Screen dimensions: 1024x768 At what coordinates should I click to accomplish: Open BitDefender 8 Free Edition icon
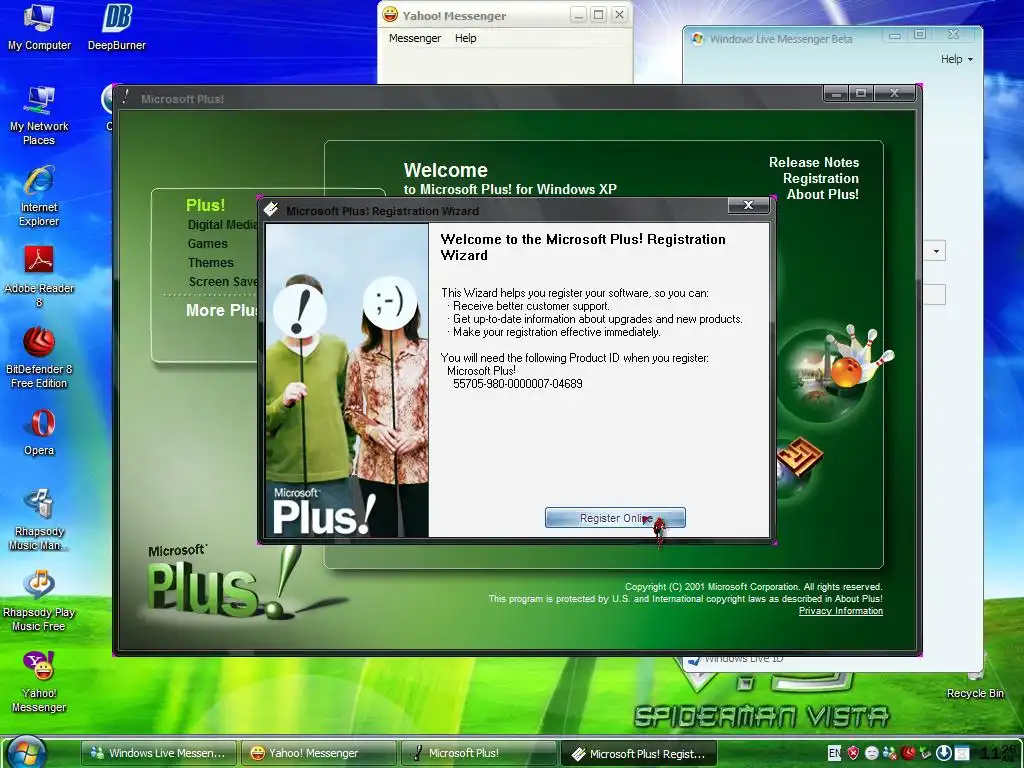39,358
